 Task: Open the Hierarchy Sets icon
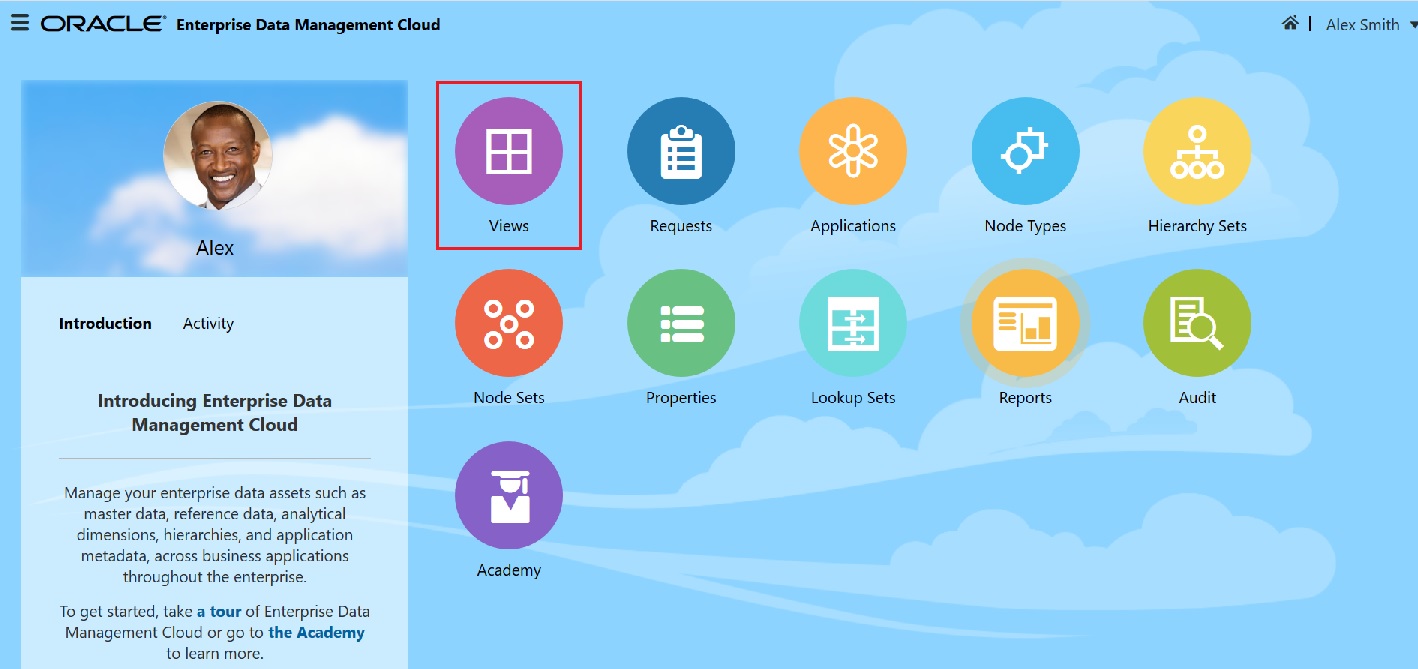1197,150
